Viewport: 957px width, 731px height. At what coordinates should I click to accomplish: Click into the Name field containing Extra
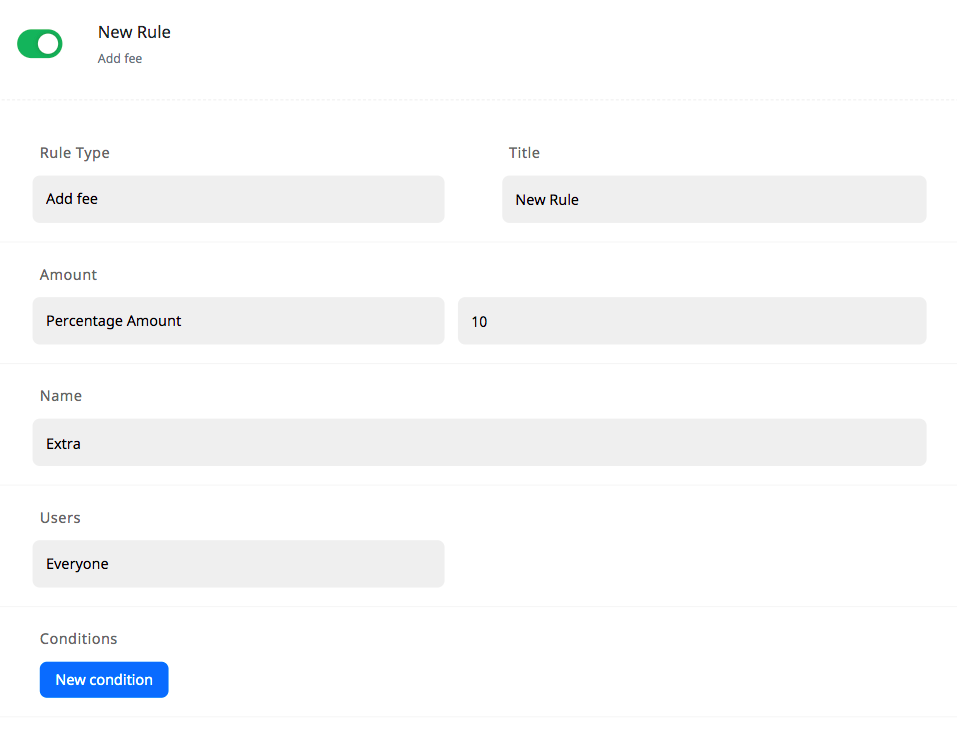pyautogui.click(x=479, y=443)
